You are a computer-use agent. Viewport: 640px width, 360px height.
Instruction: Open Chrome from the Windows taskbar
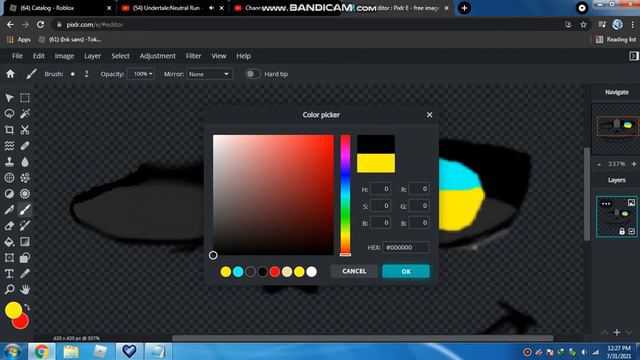point(41,351)
